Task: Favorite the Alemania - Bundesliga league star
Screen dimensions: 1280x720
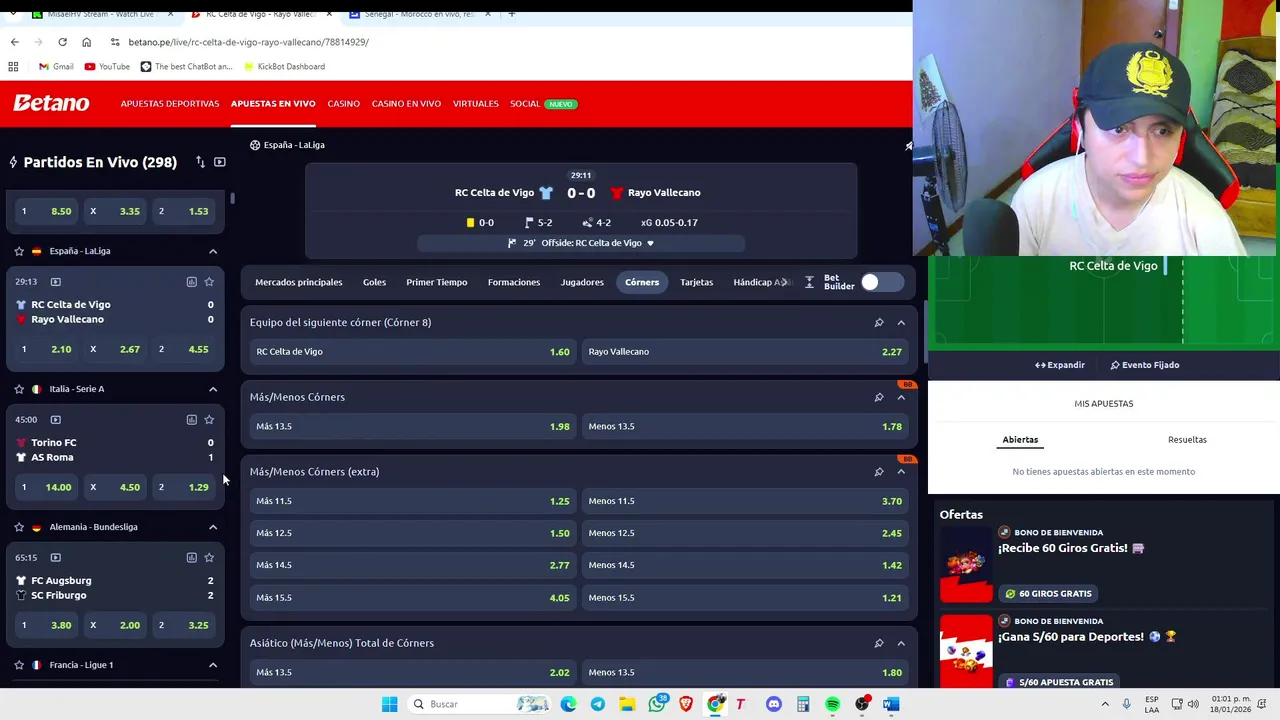Action: 19,527
